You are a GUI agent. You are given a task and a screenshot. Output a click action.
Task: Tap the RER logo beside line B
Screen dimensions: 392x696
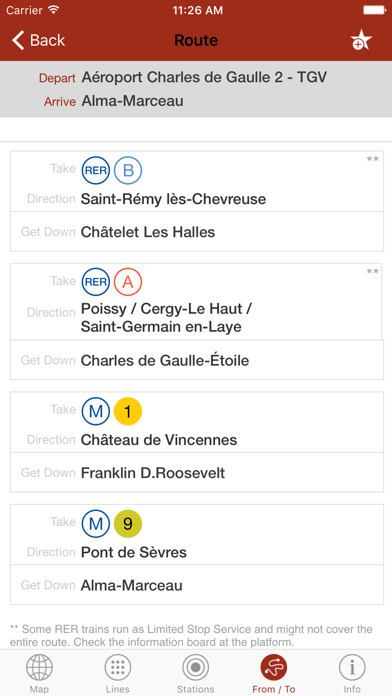tap(95, 170)
